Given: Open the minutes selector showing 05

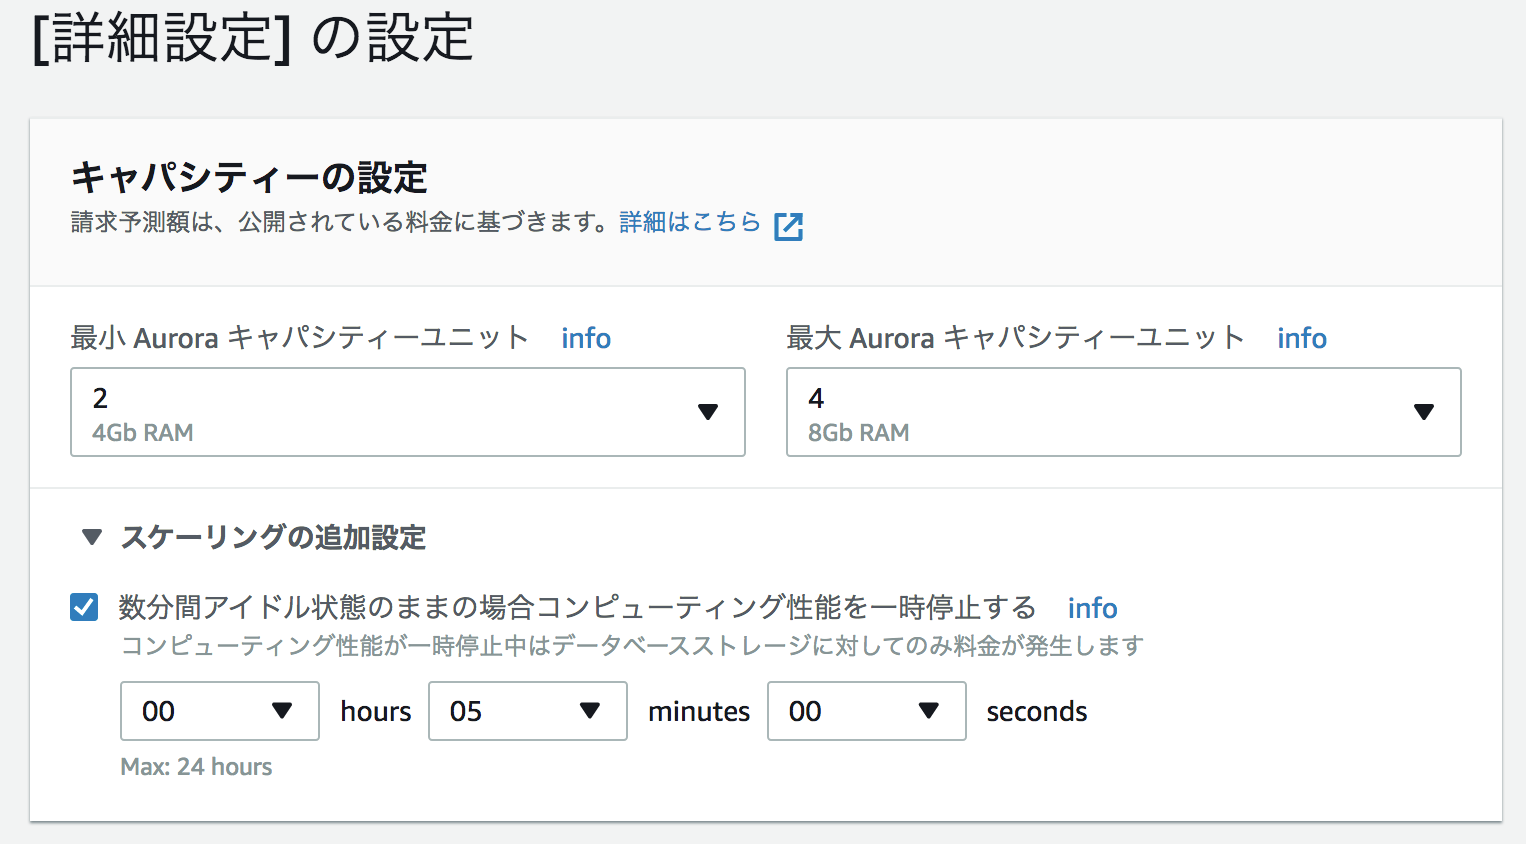Looking at the screenshot, I should tap(527, 711).
